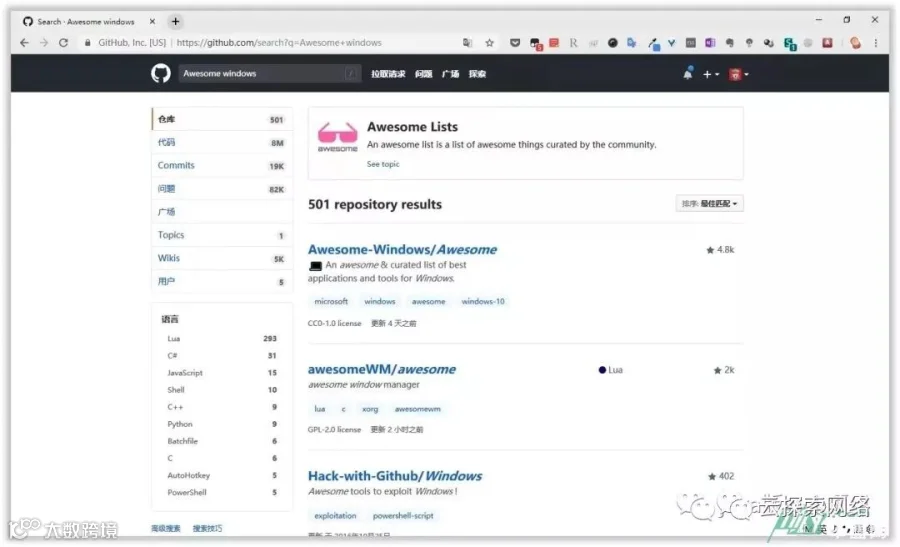The width and height of the screenshot is (900, 547).
Task: Click the OneNote extension icon in toolbar
Action: [711, 42]
